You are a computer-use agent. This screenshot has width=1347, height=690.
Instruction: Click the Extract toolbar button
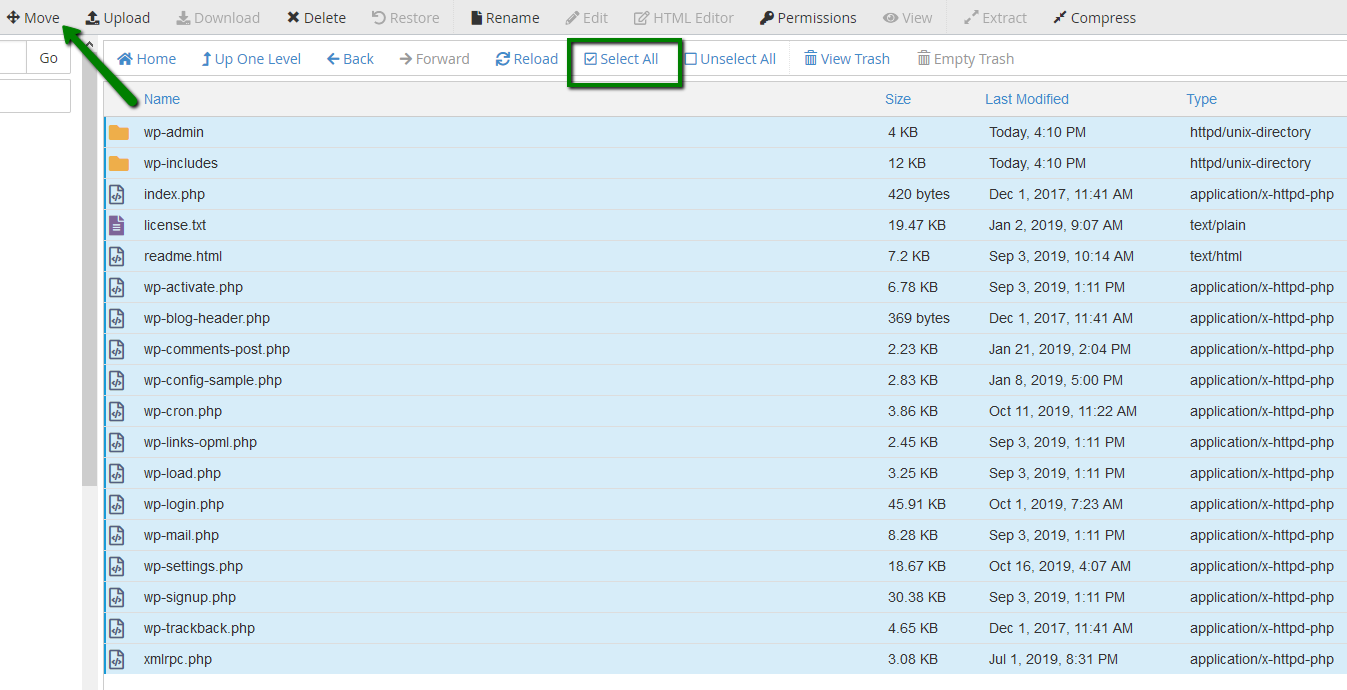(x=995, y=18)
